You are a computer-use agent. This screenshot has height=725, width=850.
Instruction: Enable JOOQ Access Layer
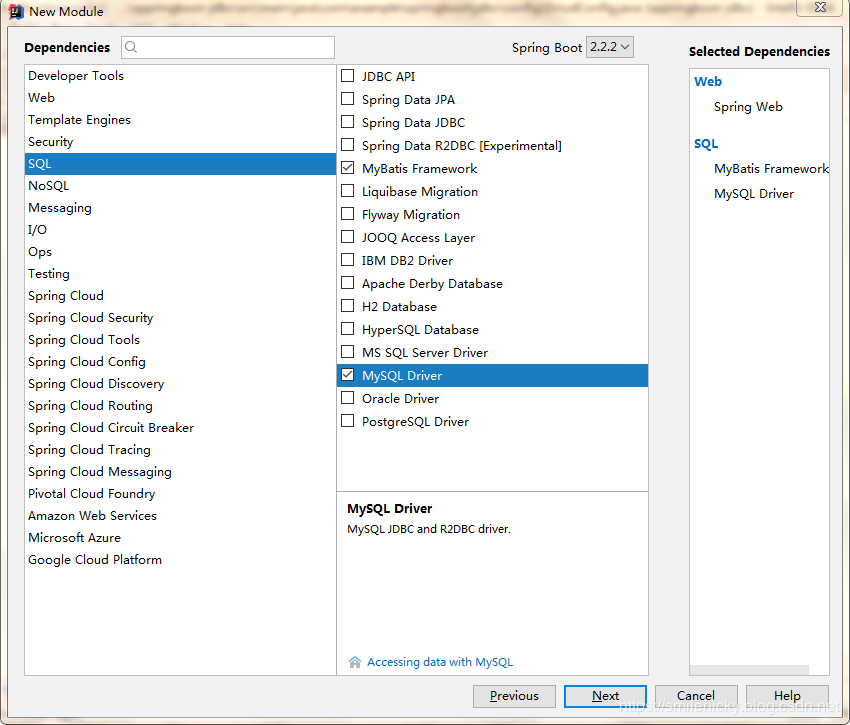[x=347, y=237]
